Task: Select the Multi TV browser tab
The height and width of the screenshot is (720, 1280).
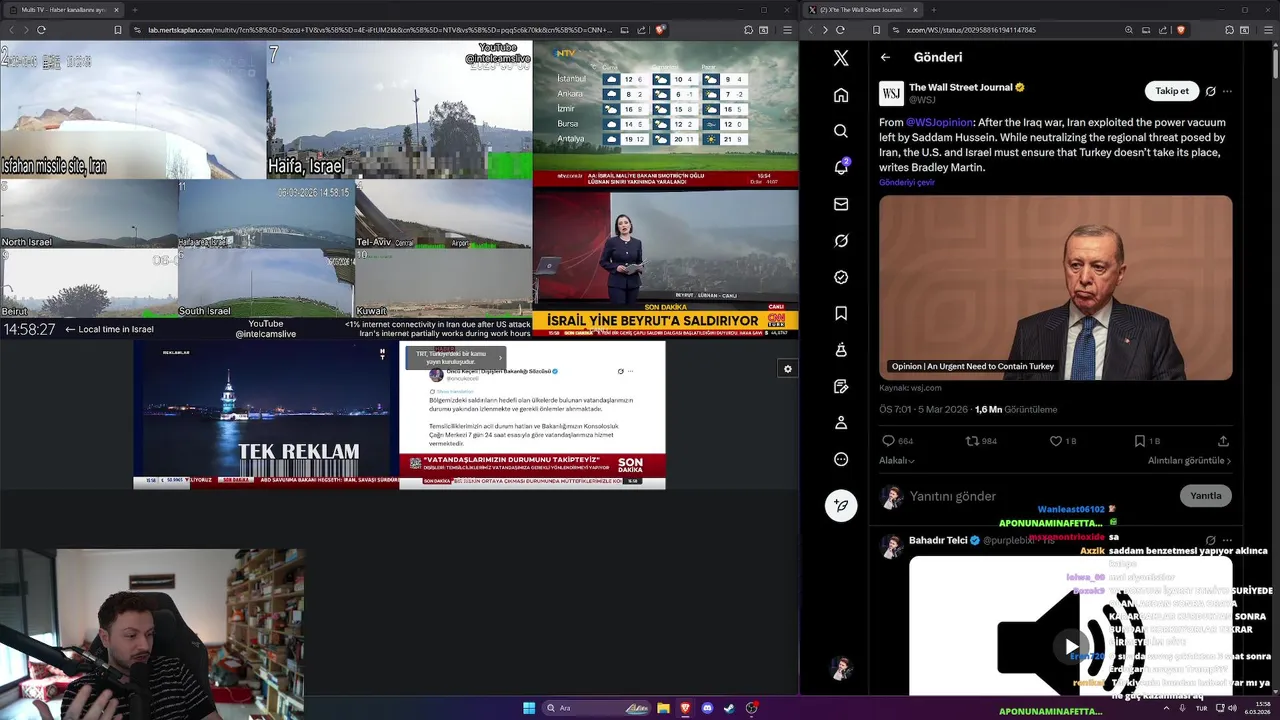Action: [66, 10]
